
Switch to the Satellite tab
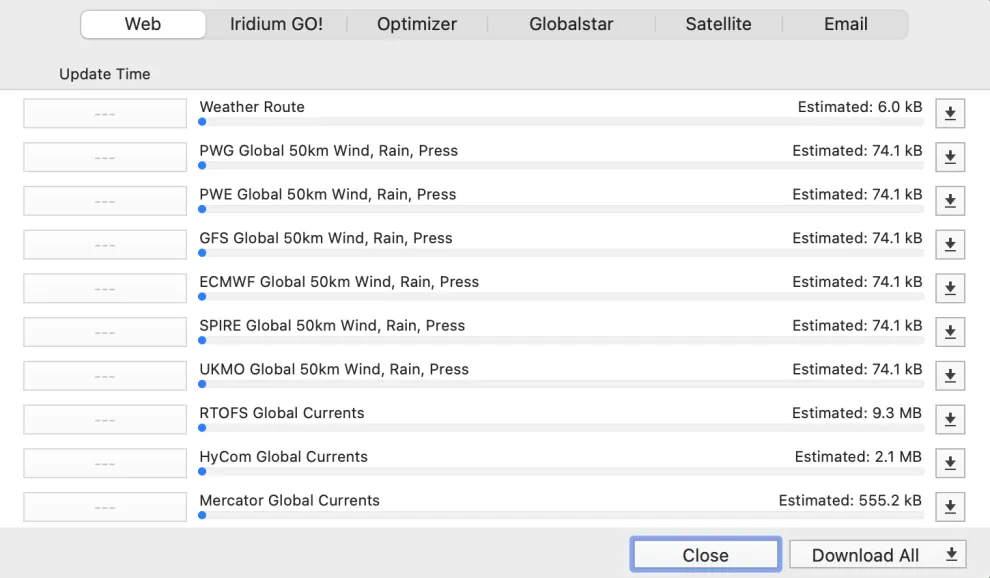718,24
